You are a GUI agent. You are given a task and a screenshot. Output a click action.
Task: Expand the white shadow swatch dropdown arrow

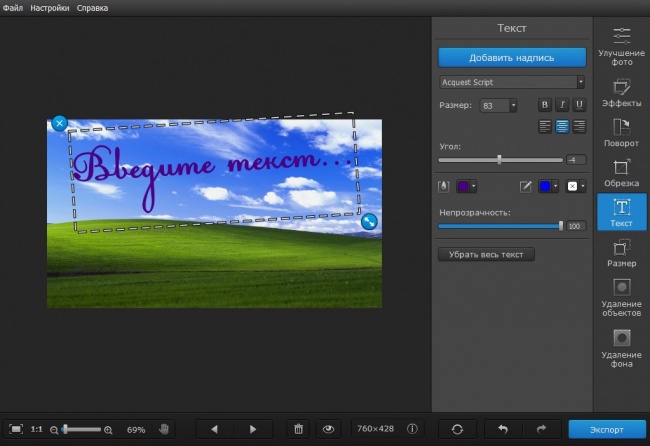point(583,186)
